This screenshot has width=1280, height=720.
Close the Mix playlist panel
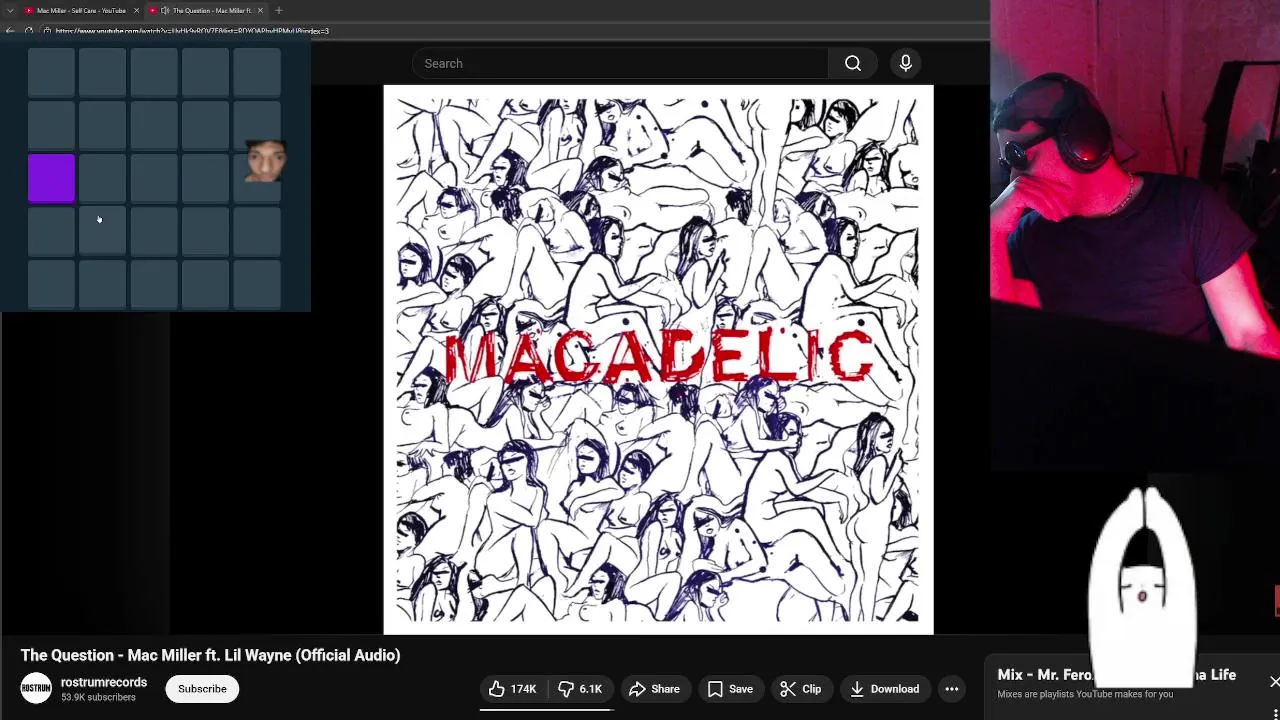point(1273,682)
